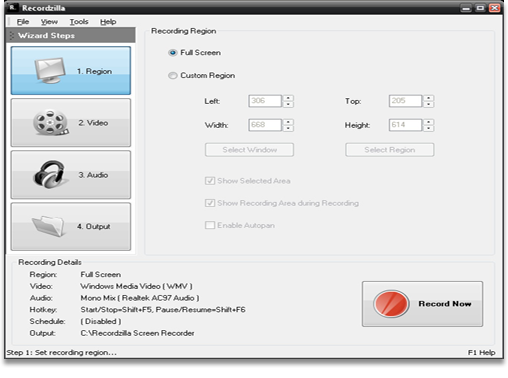
Task: Decrease the Left value with down arrow
Action: [x=288, y=104]
